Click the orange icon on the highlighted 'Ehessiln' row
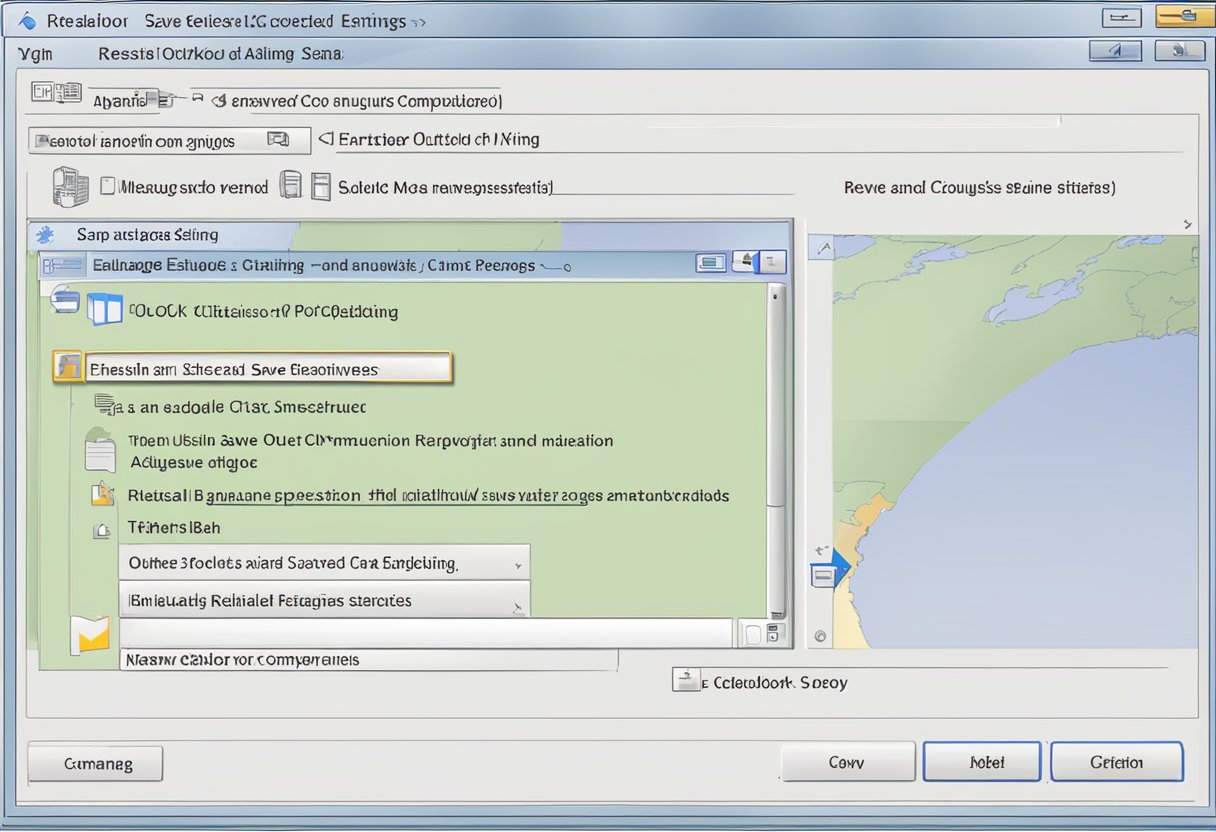The width and height of the screenshot is (1216, 832). point(68,368)
